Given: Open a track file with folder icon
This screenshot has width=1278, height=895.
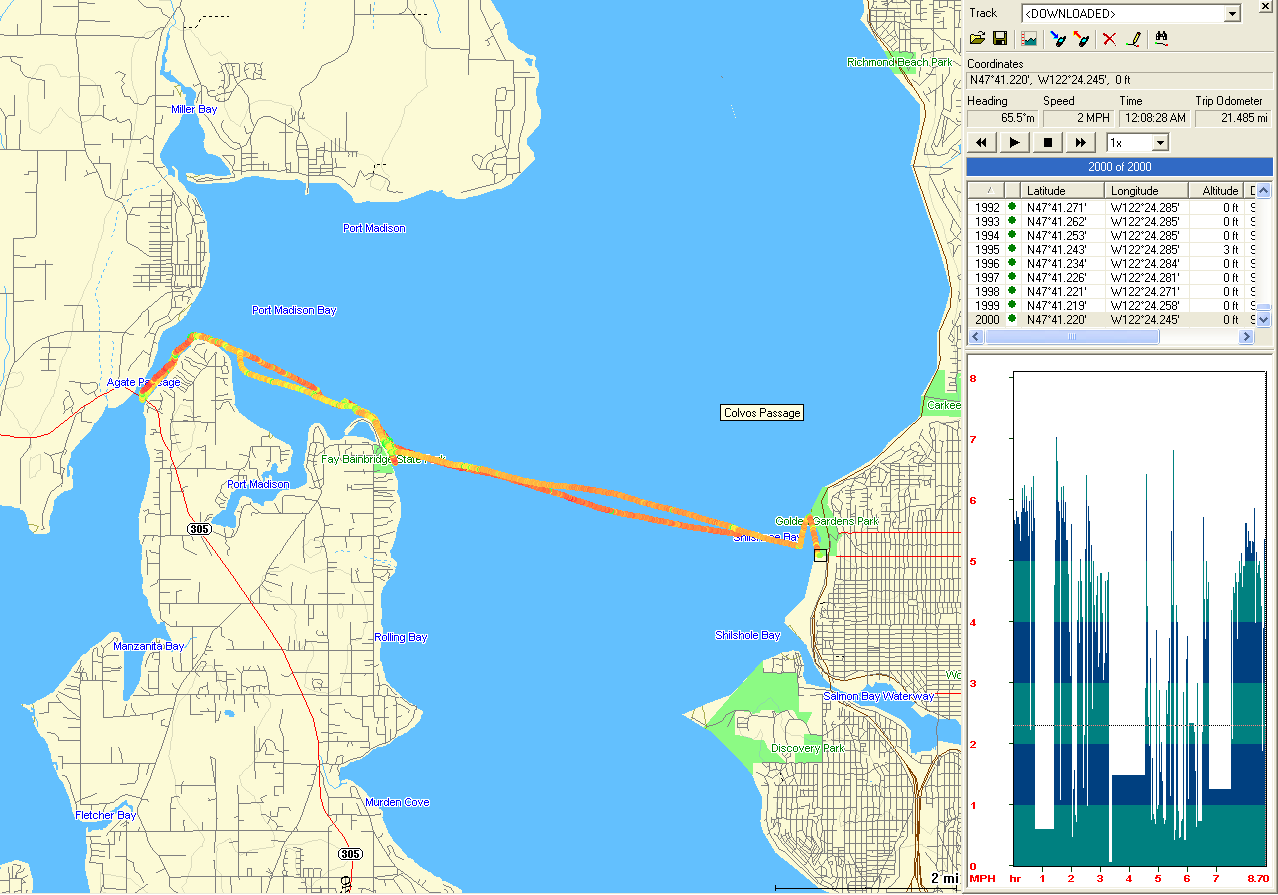Looking at the screenshot, I should click(977, 39).
